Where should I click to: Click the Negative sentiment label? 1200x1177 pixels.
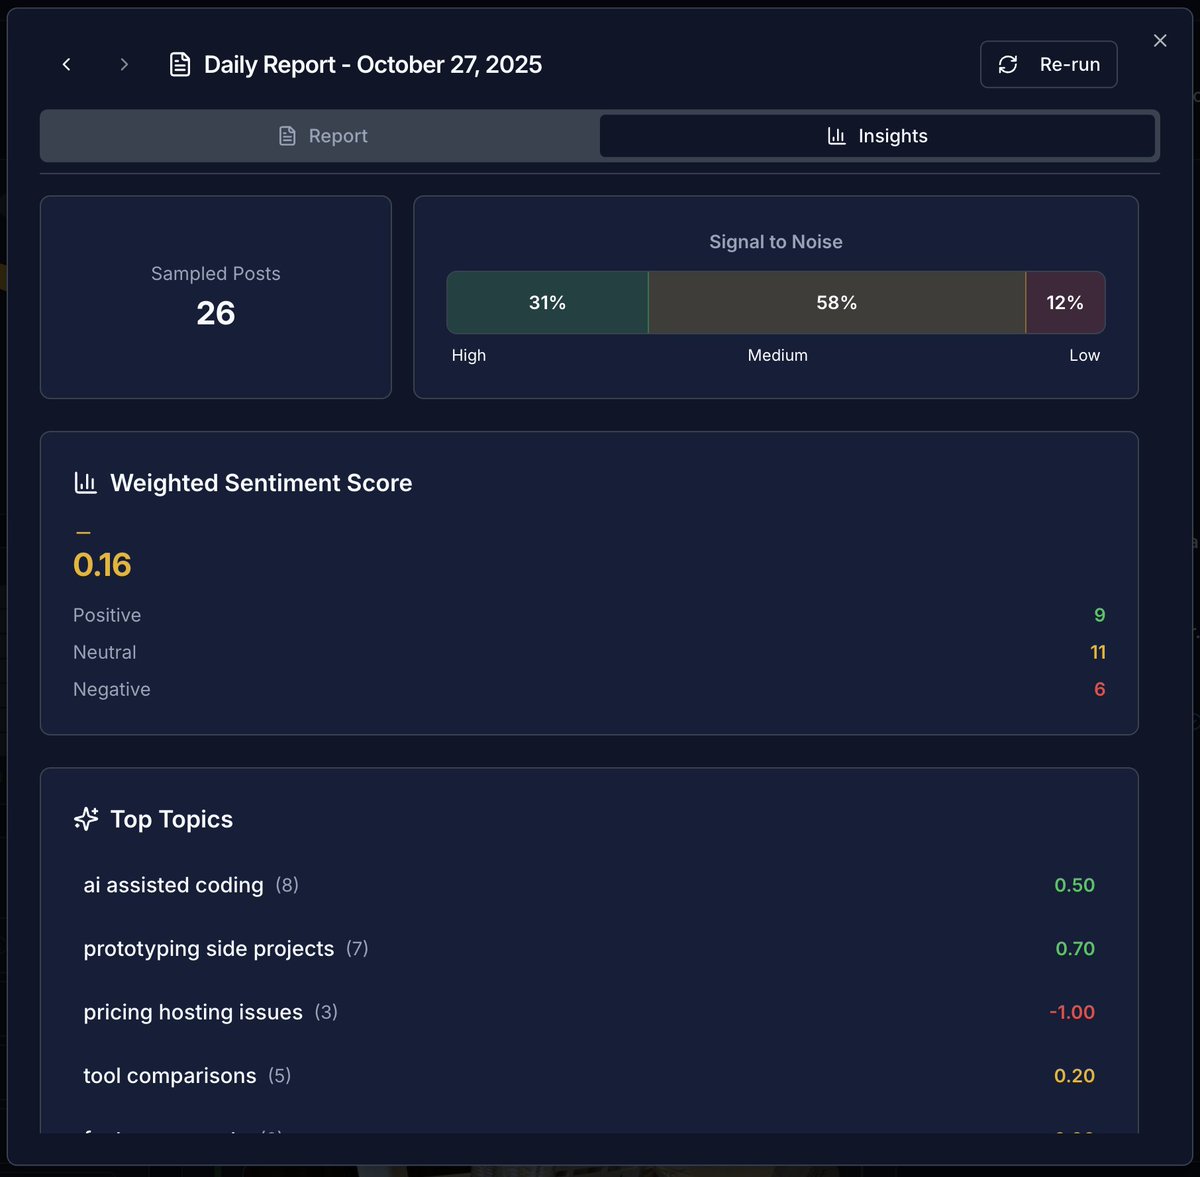[x=112, y=689]
